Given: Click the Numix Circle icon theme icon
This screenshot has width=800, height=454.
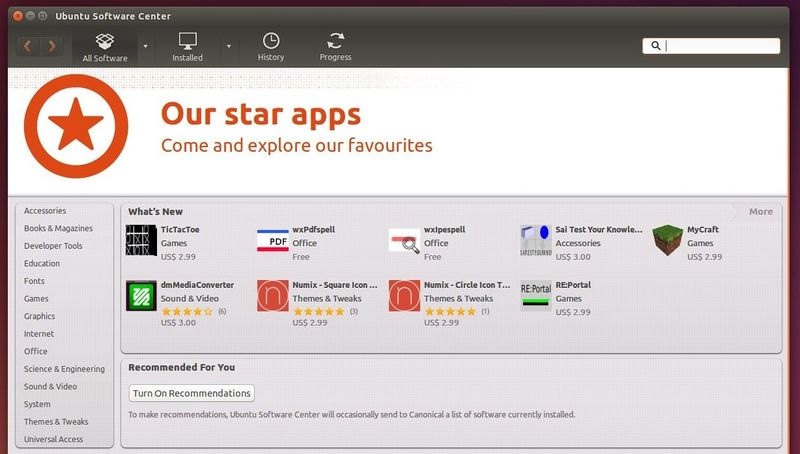Looking at the screenshot, I should pos(404,295).
